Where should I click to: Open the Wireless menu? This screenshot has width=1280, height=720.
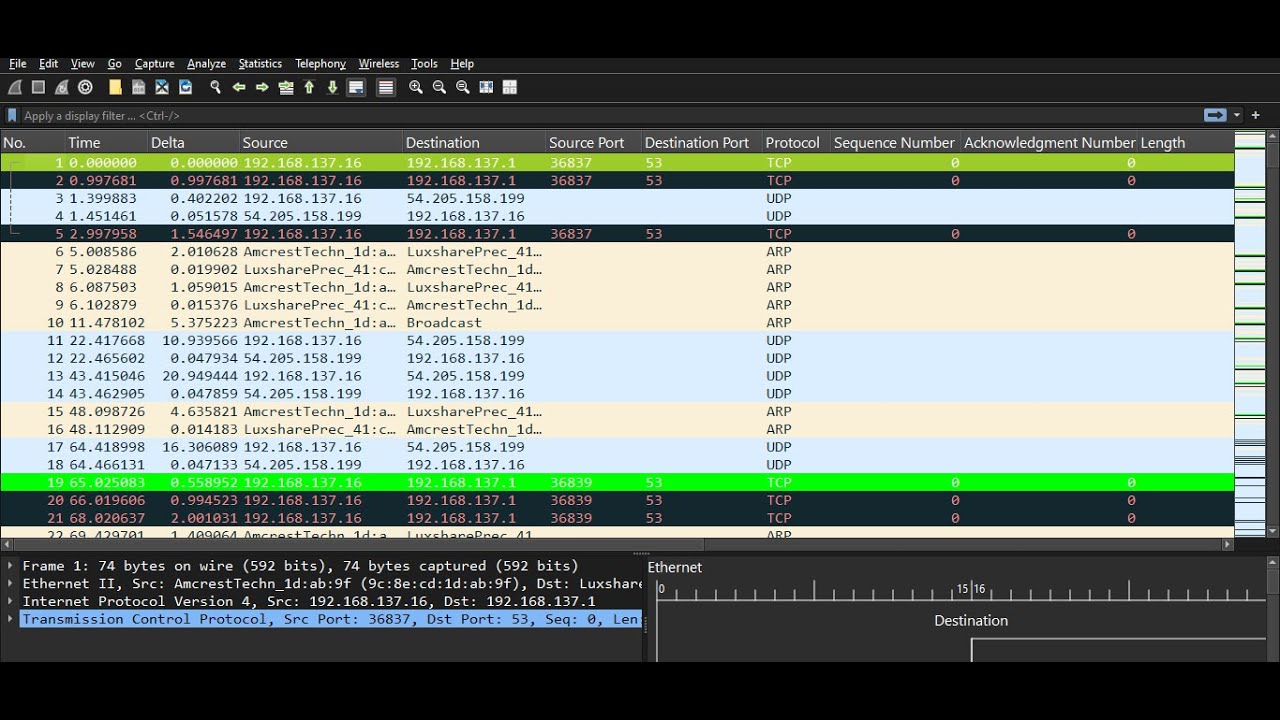tap(378, 64)
